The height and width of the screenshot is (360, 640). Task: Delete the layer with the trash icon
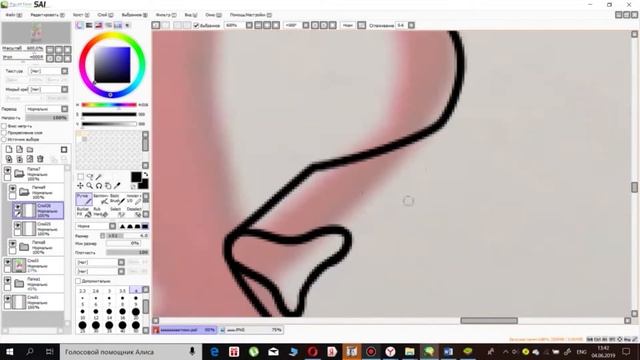coord(40,159)
